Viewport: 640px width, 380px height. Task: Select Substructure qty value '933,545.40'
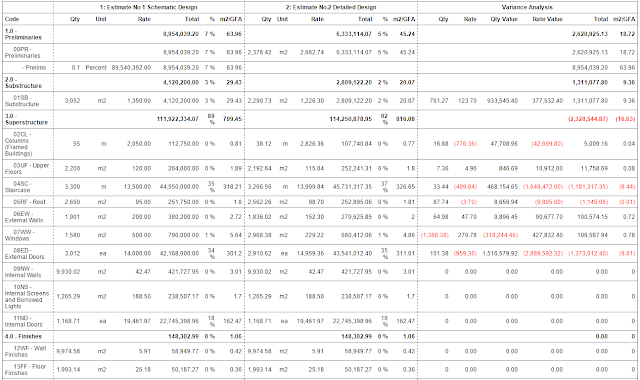[502, 101]
